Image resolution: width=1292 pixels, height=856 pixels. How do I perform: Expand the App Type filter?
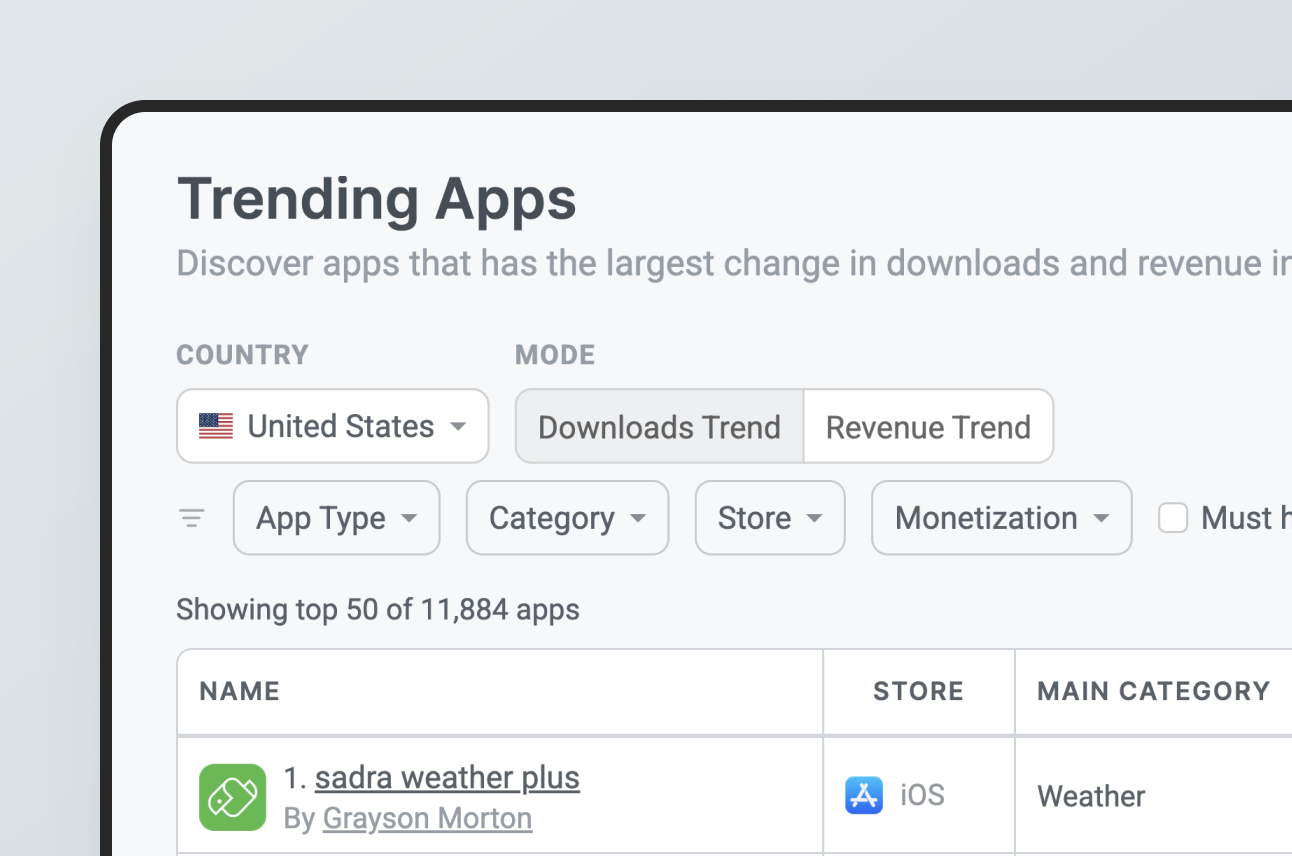pyautogui.click(x=336, y=518)
